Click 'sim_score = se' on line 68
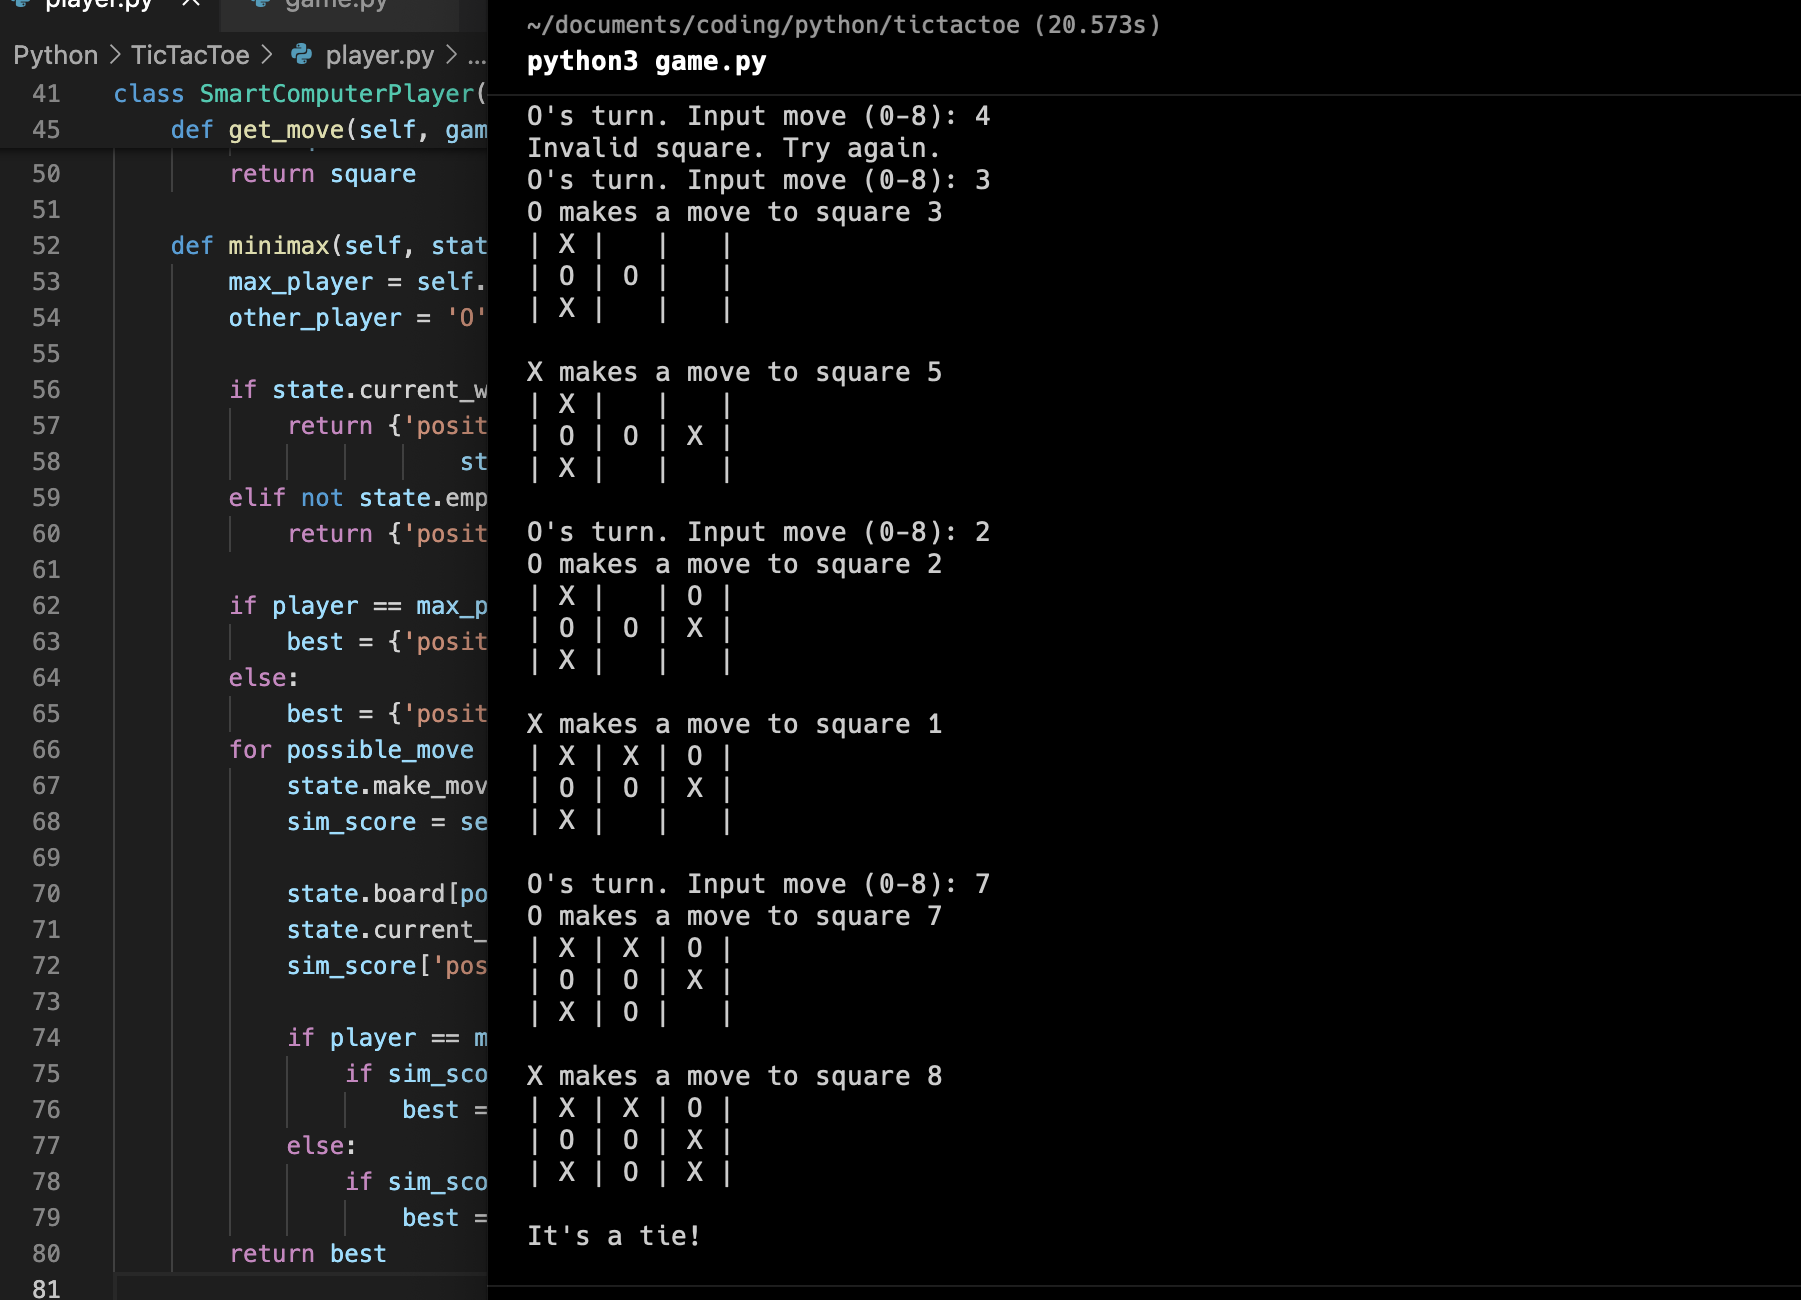 pos(387,822)
